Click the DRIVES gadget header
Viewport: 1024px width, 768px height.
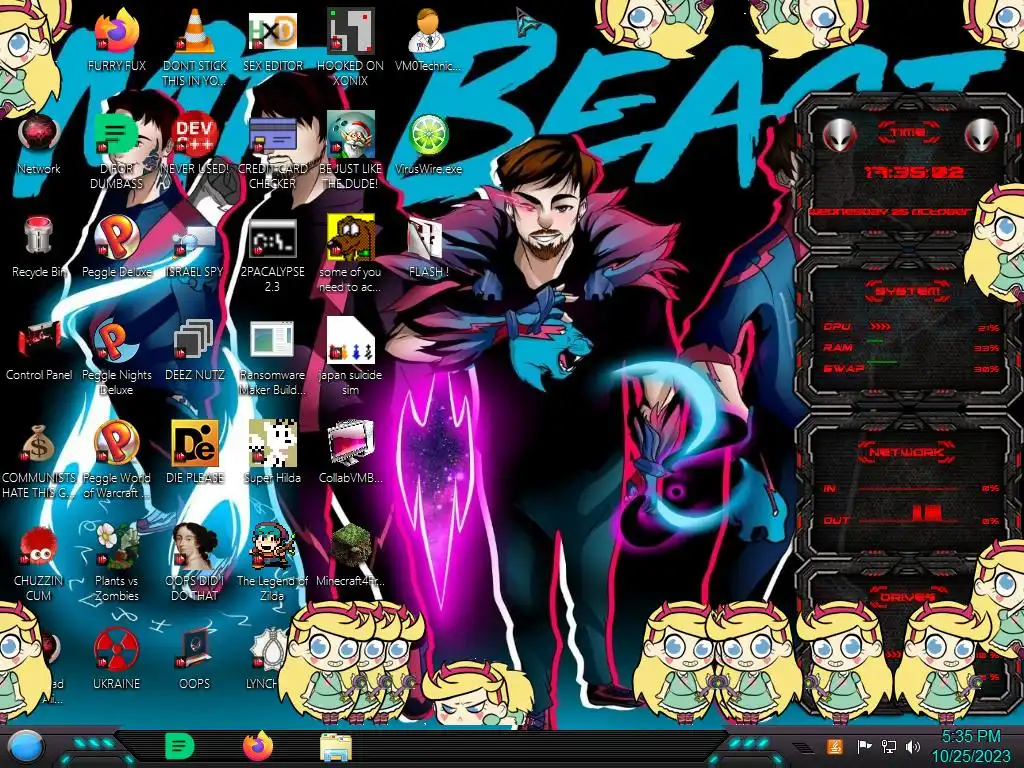906,597
